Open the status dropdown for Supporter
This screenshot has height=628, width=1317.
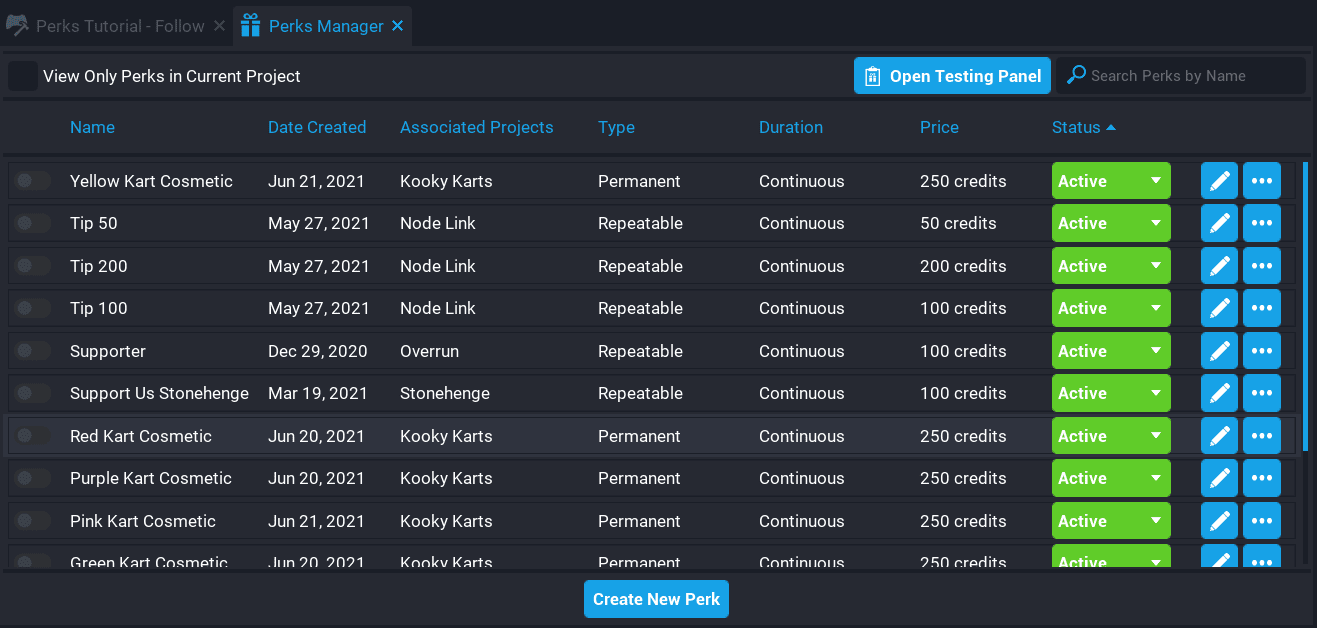click(1110, 351)
